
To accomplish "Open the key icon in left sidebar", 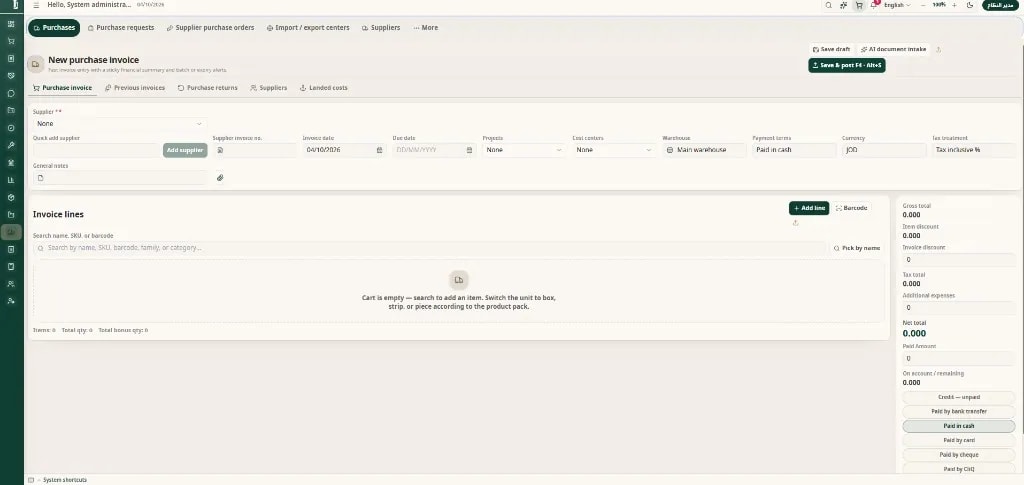I will point(11,145).
